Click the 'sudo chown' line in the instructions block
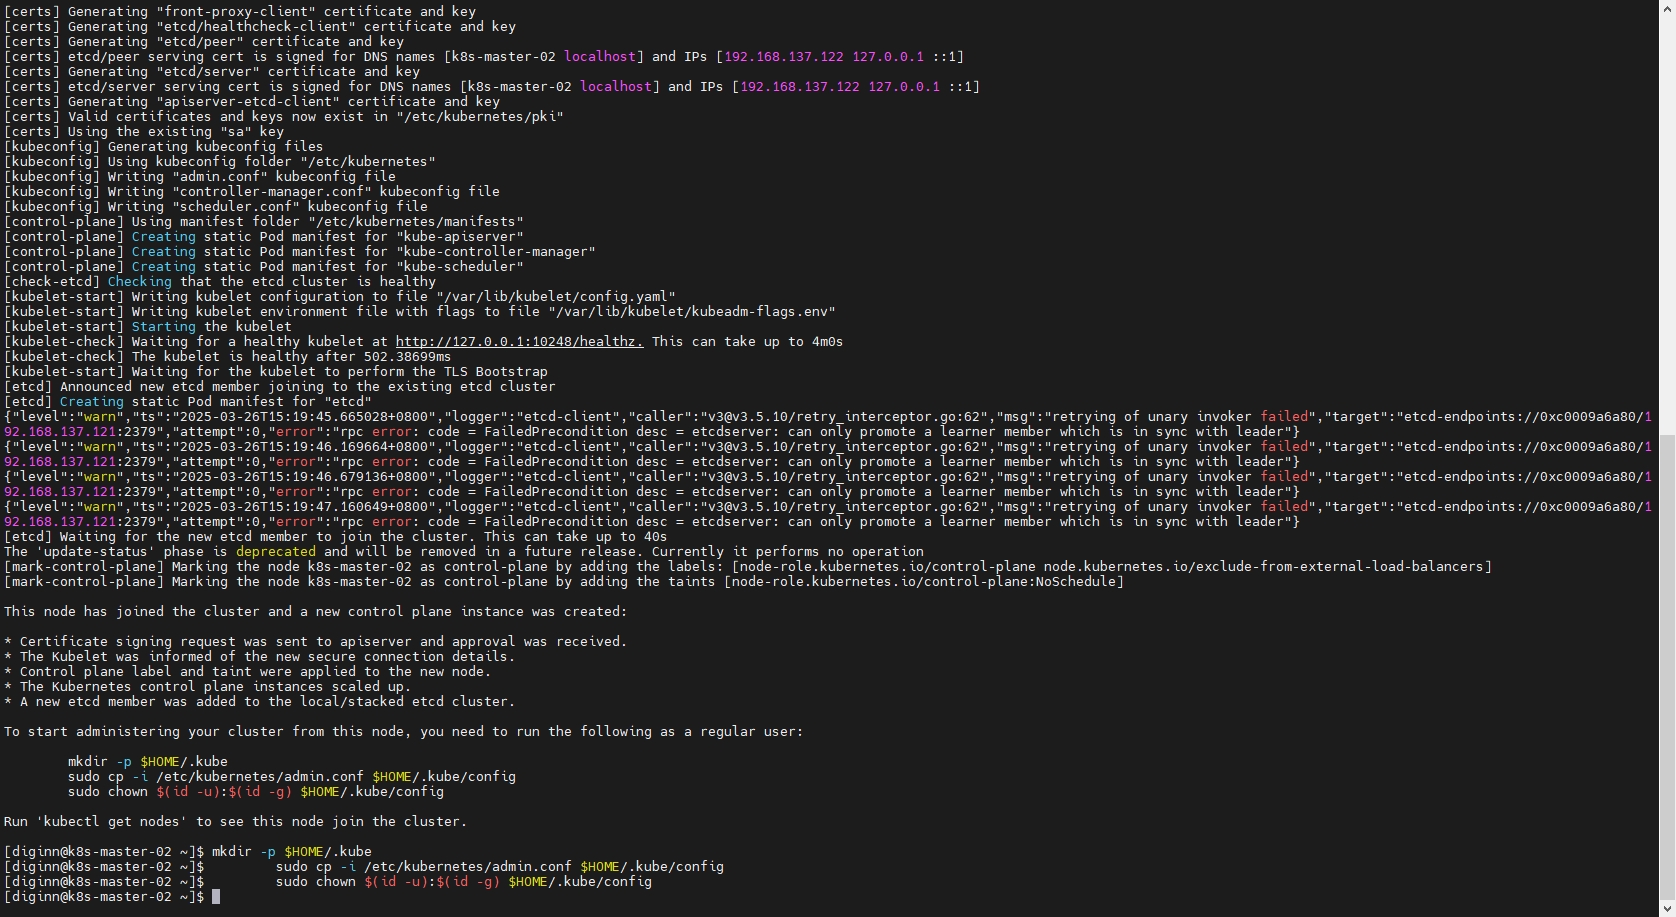Image resolution: width=1676 pixels, height=917 pixels. (x=255, y=792)
